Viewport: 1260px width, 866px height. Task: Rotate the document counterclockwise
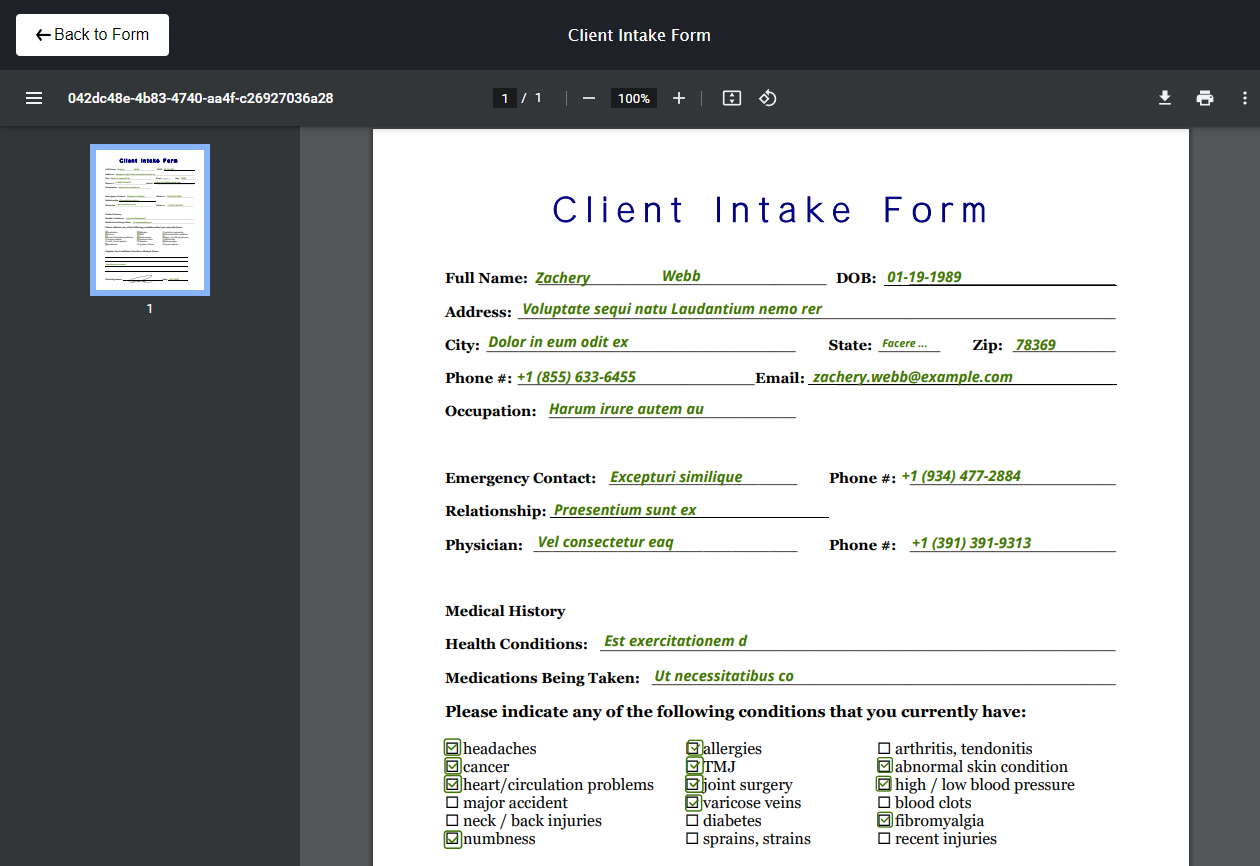click(768, 98)
